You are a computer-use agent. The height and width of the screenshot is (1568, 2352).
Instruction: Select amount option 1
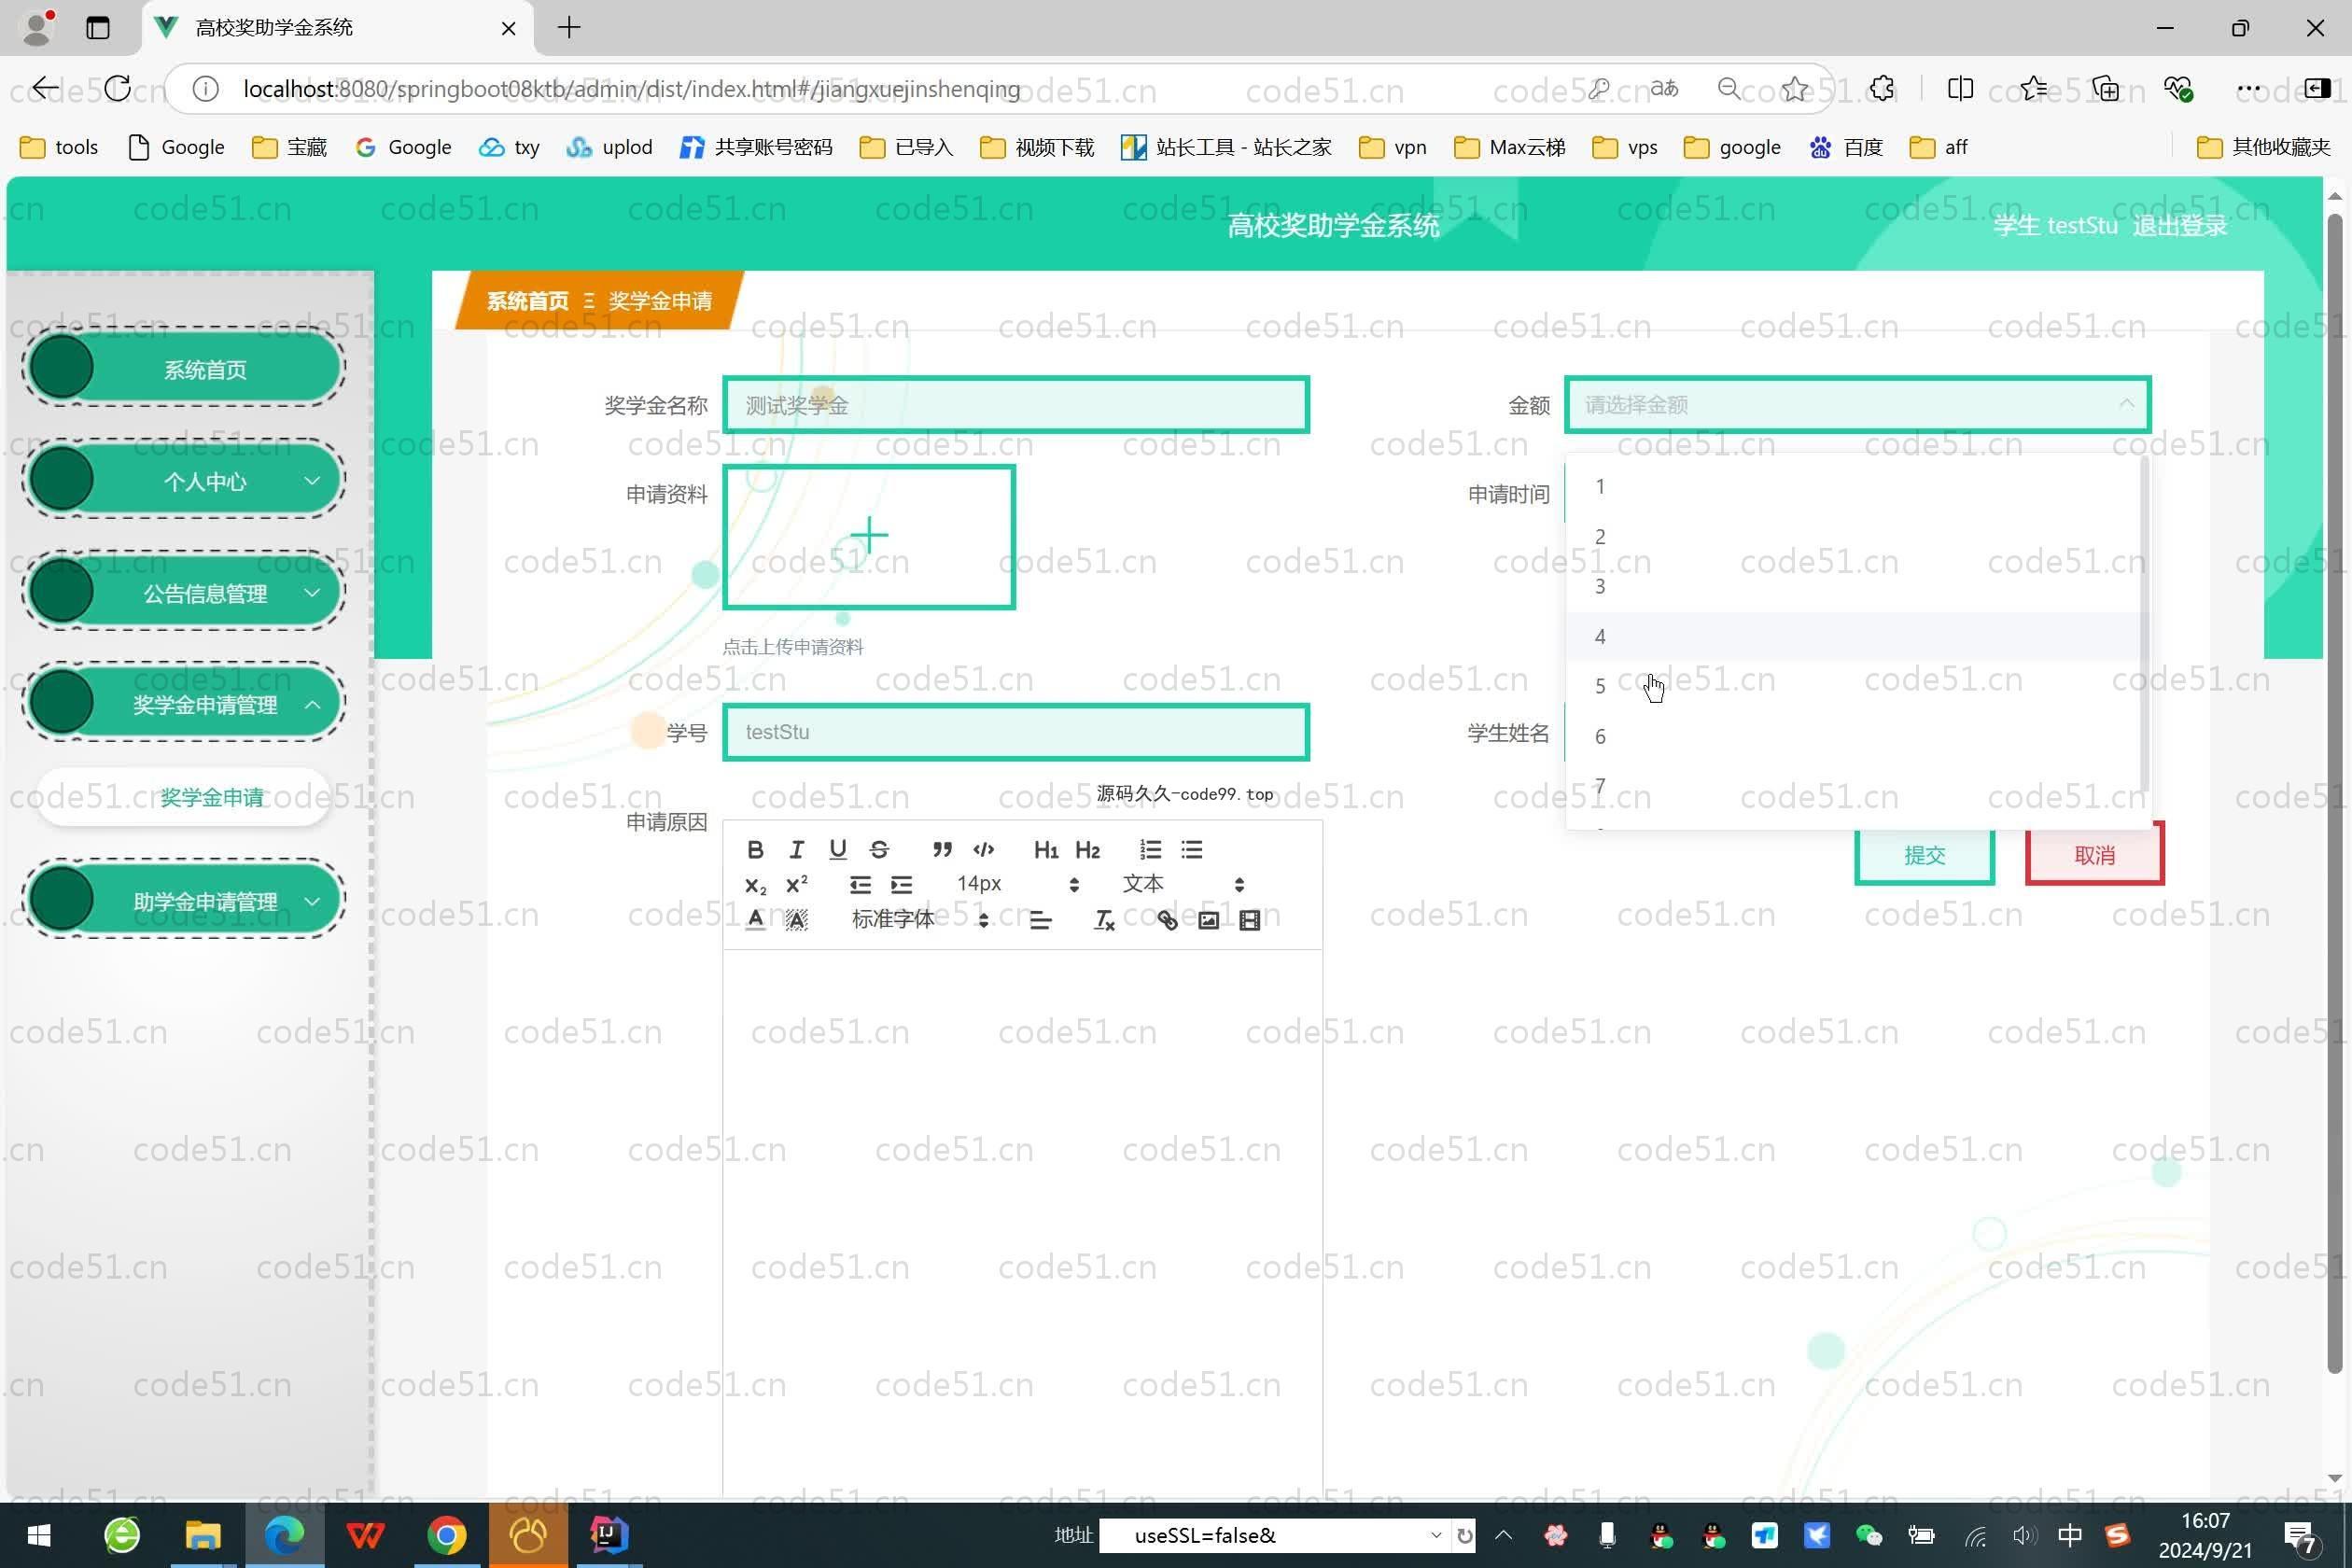point(1852,487)
